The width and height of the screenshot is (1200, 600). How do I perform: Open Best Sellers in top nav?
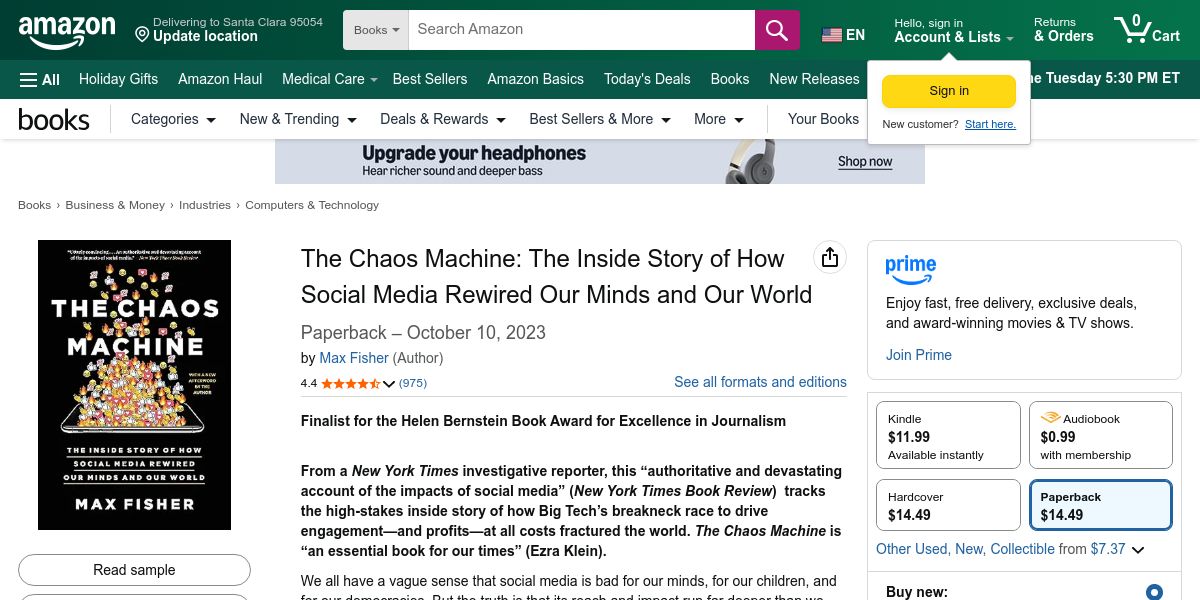click(430, 79)
